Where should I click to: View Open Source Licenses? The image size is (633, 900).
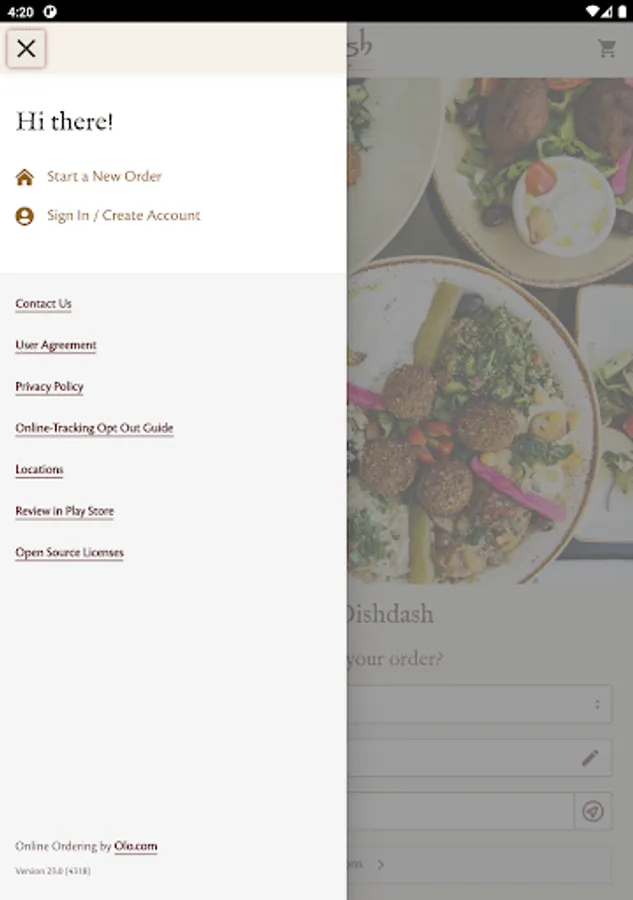69,552
